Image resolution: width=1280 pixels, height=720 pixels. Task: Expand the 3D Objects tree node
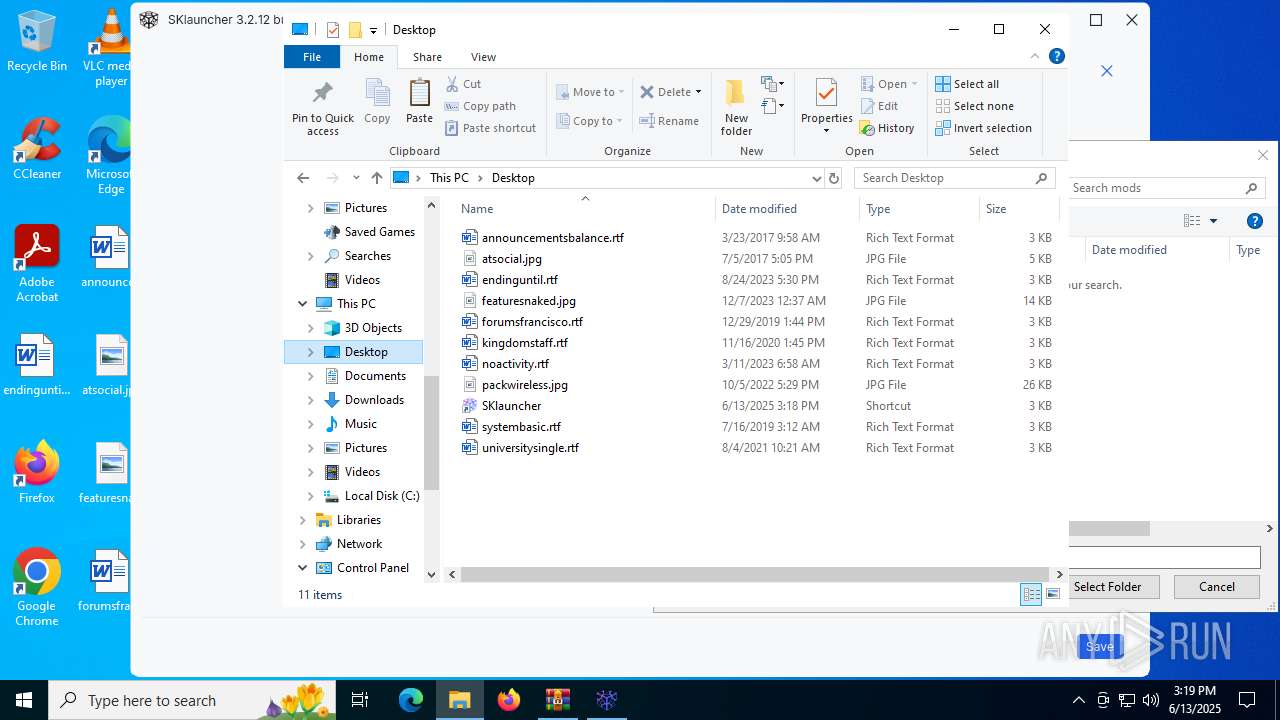point(311,328)
